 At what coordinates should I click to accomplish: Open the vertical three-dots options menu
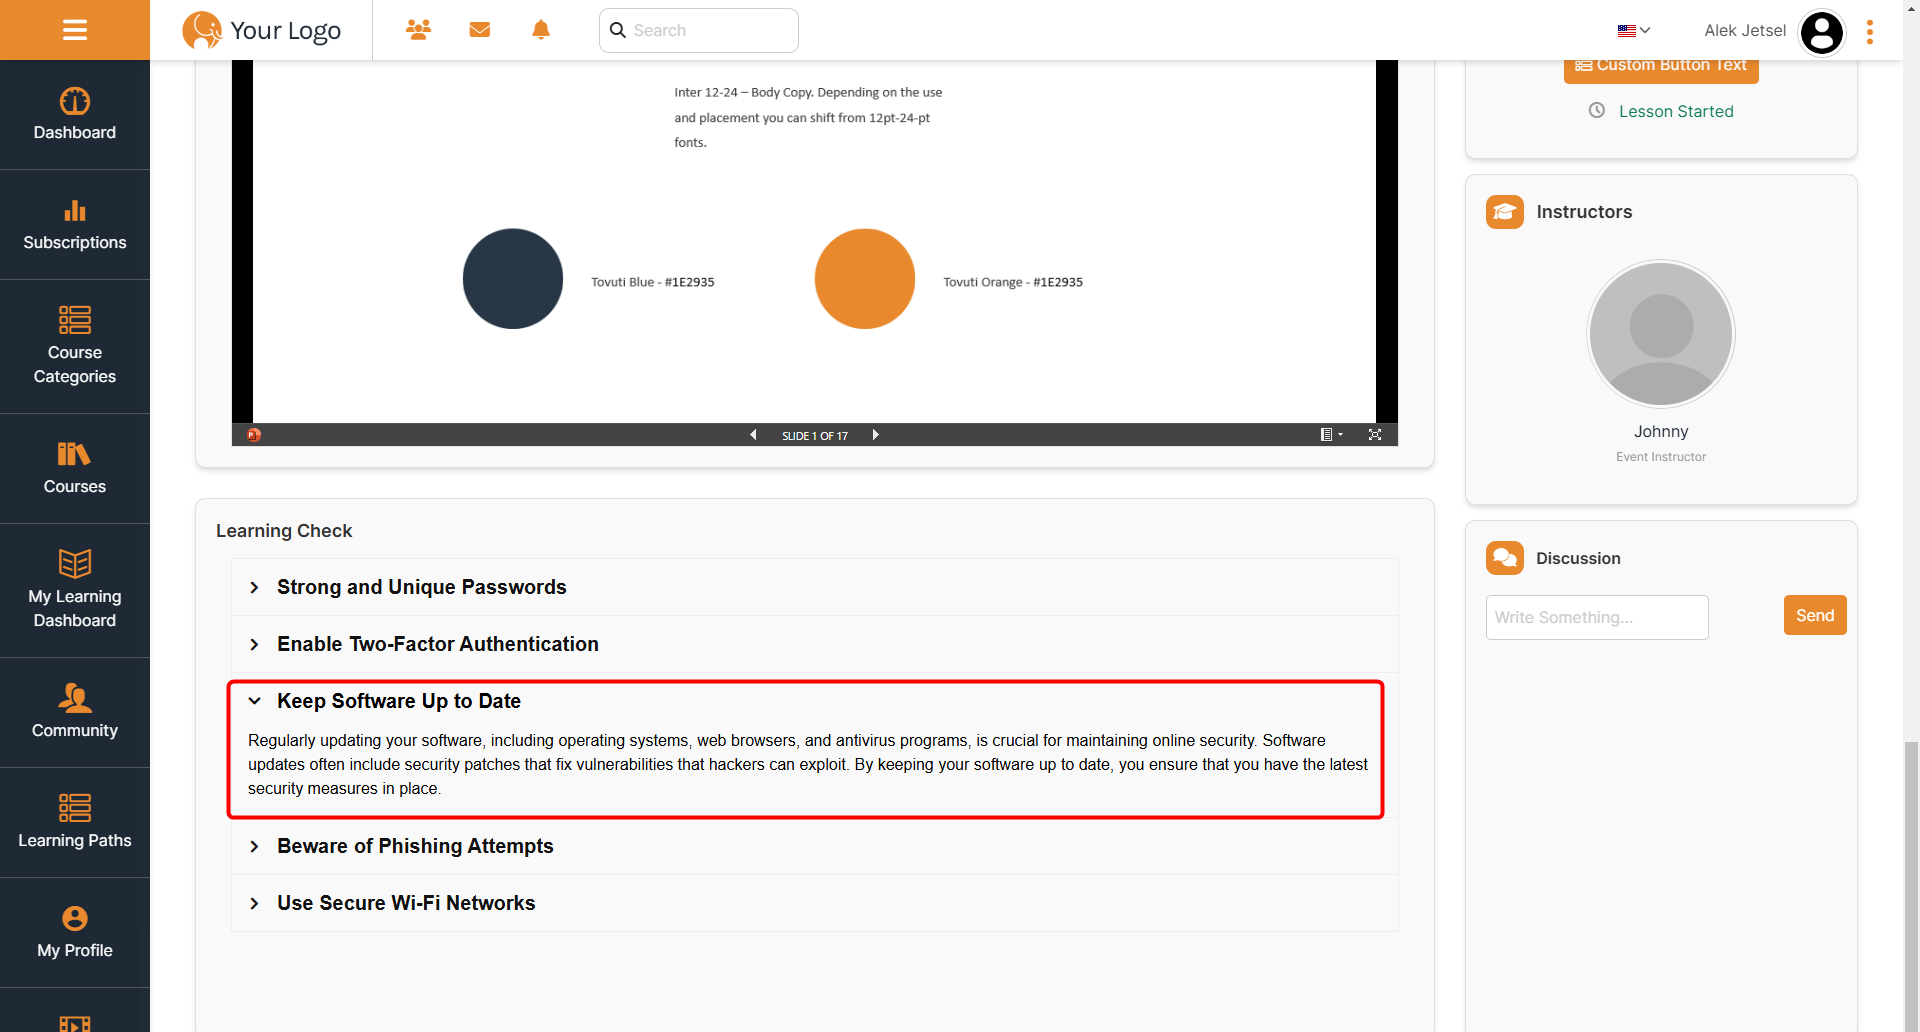1869,32
